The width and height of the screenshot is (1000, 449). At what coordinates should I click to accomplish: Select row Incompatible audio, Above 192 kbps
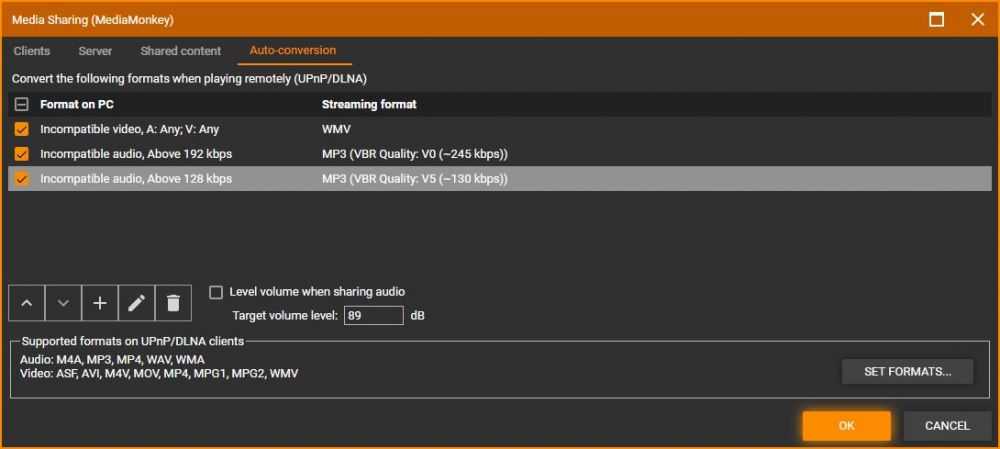(x=500, y=154)
